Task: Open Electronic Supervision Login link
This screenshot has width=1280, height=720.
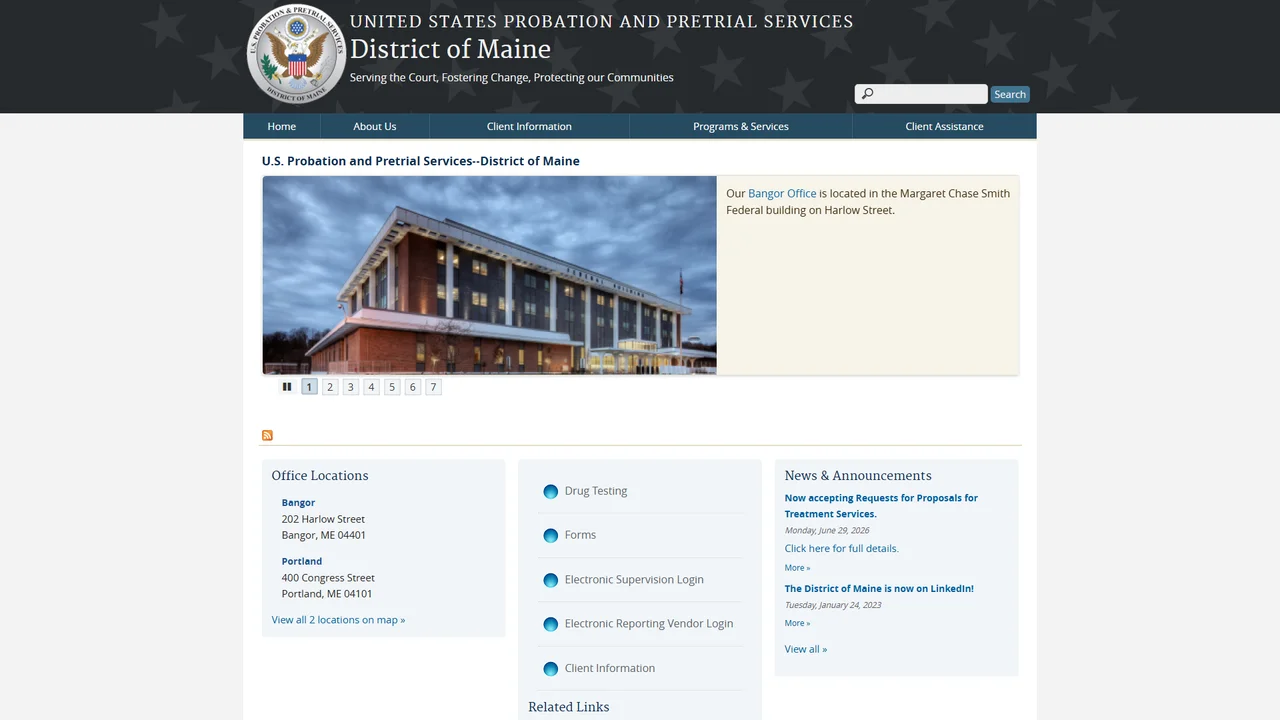Action: [x=634, y=579]
